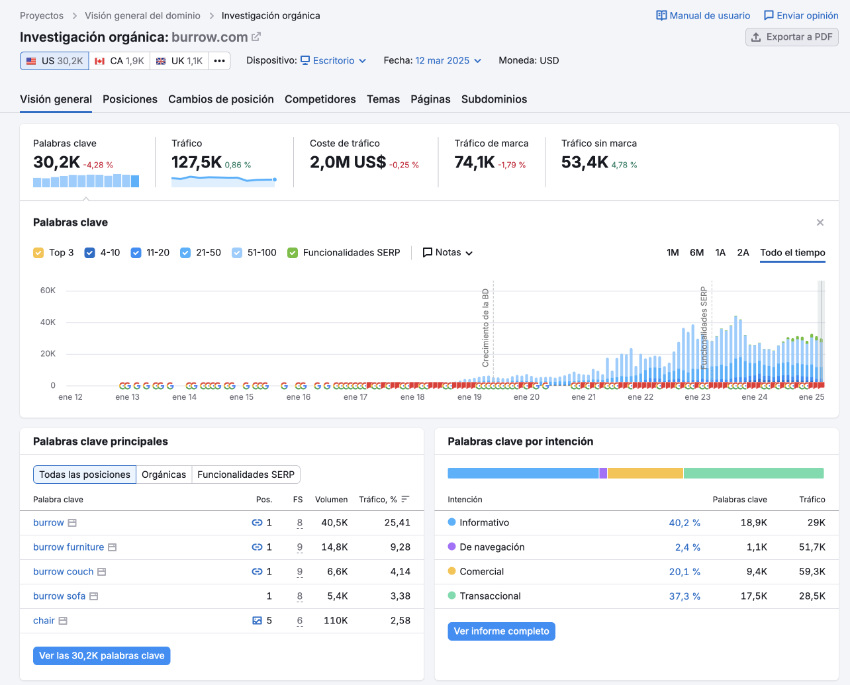The width and height of the screenshot is (850, 685).
Task: Open the burrow sofa keyword link
Action: point(59,596)
